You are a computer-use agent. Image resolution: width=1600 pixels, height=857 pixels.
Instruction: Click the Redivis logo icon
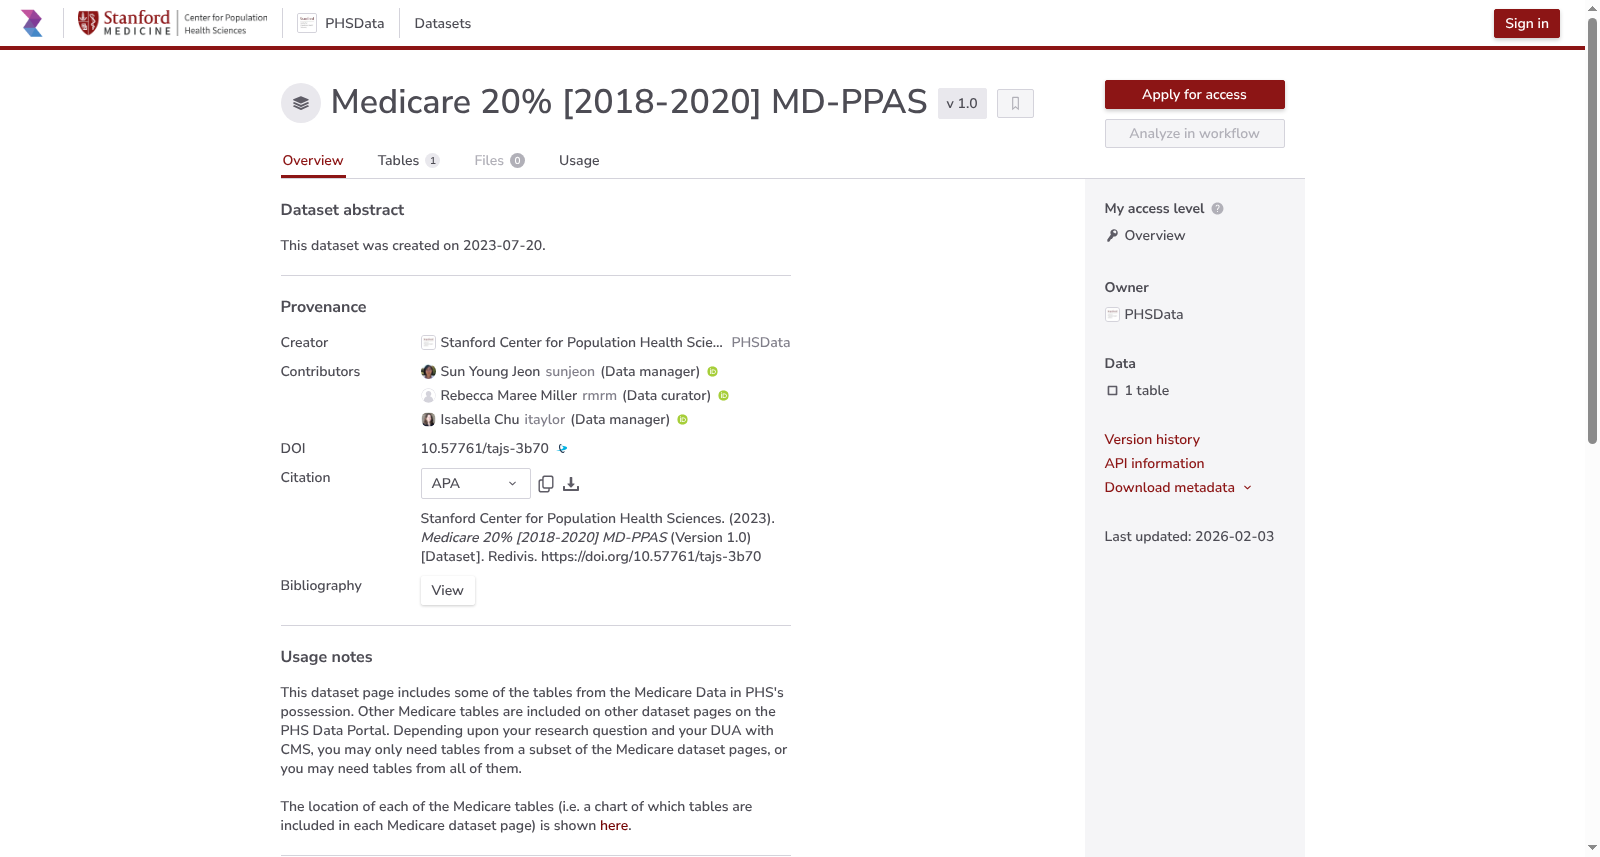point(32,23)
